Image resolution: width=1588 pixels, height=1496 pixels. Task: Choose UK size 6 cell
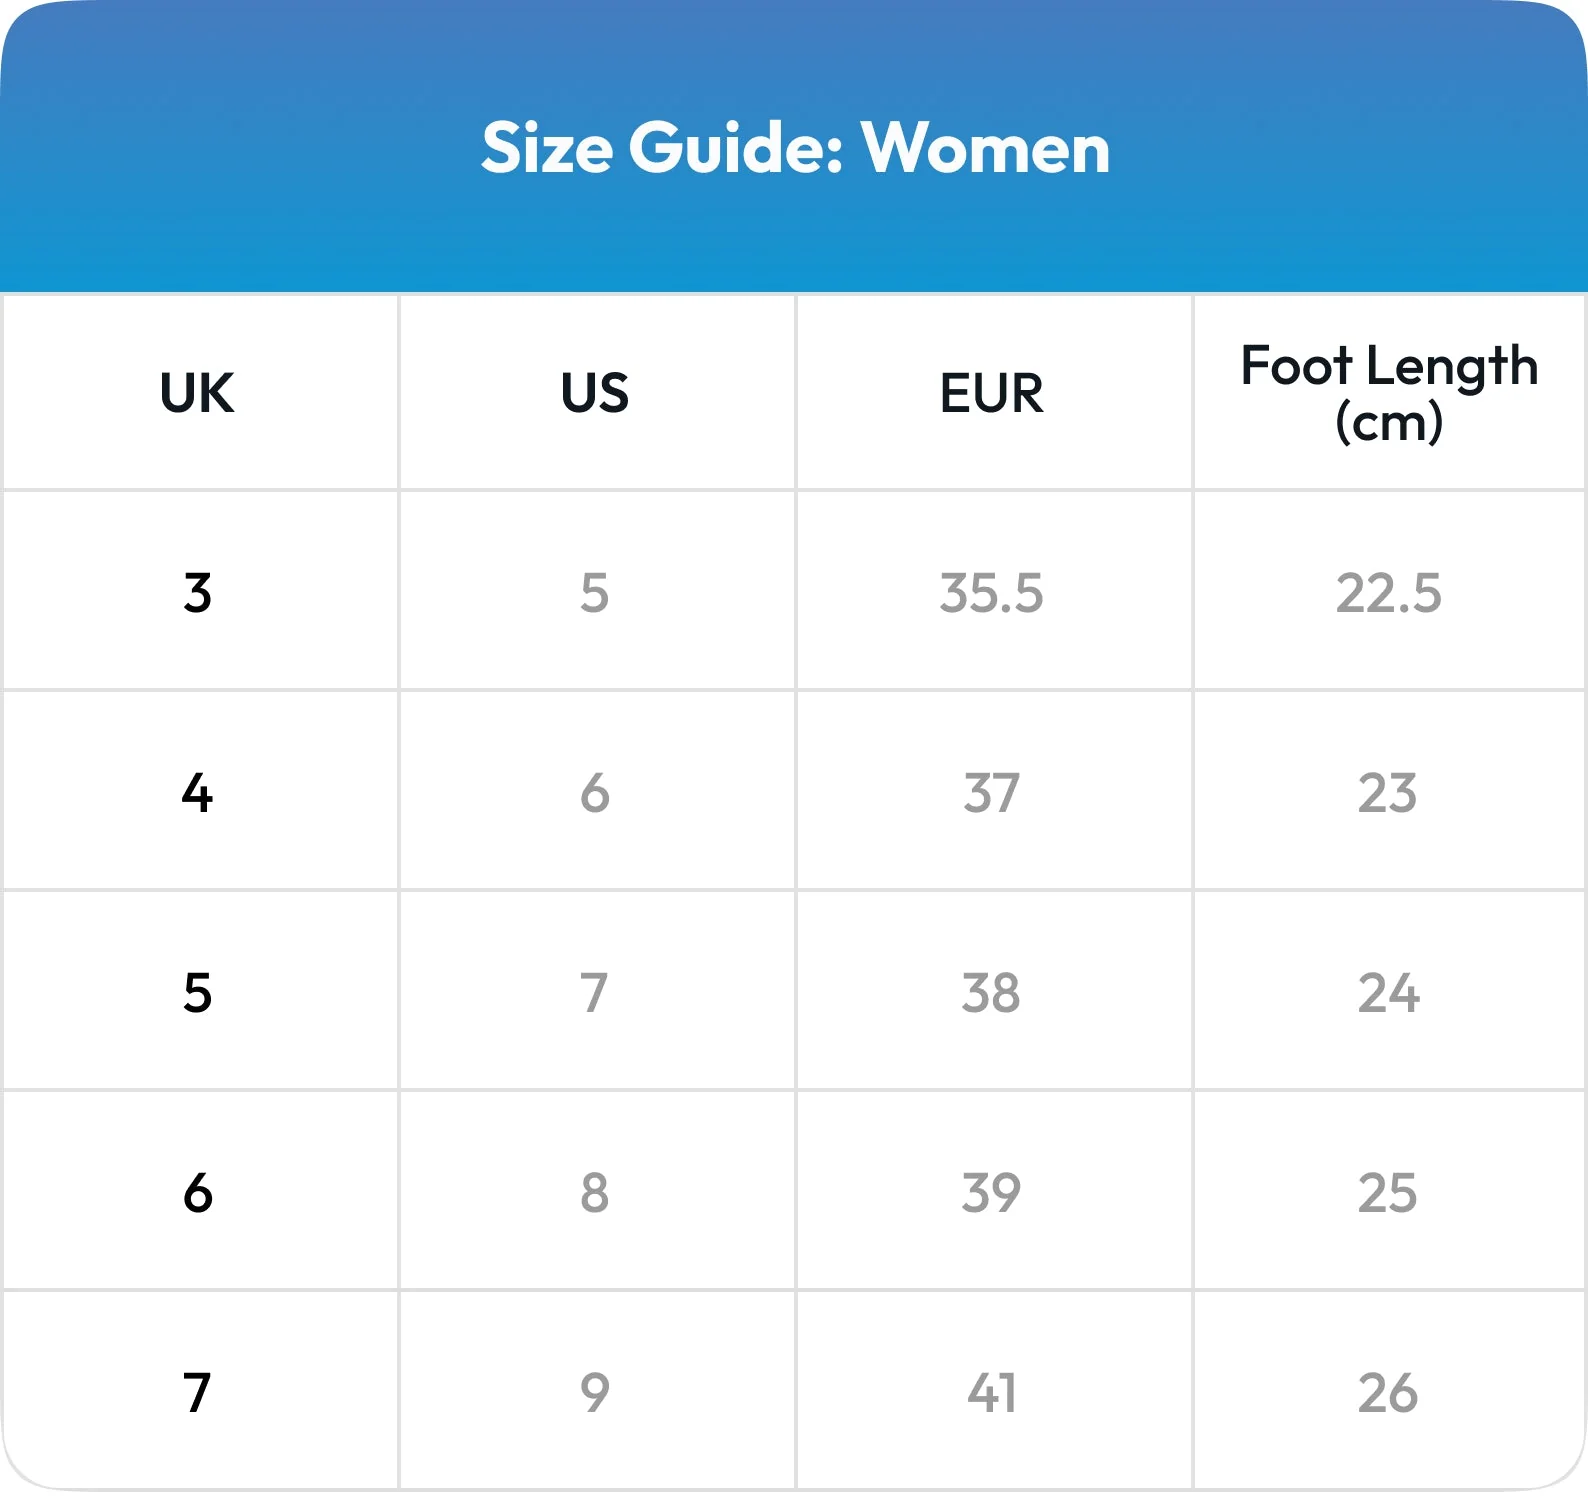pos(198,1193)
